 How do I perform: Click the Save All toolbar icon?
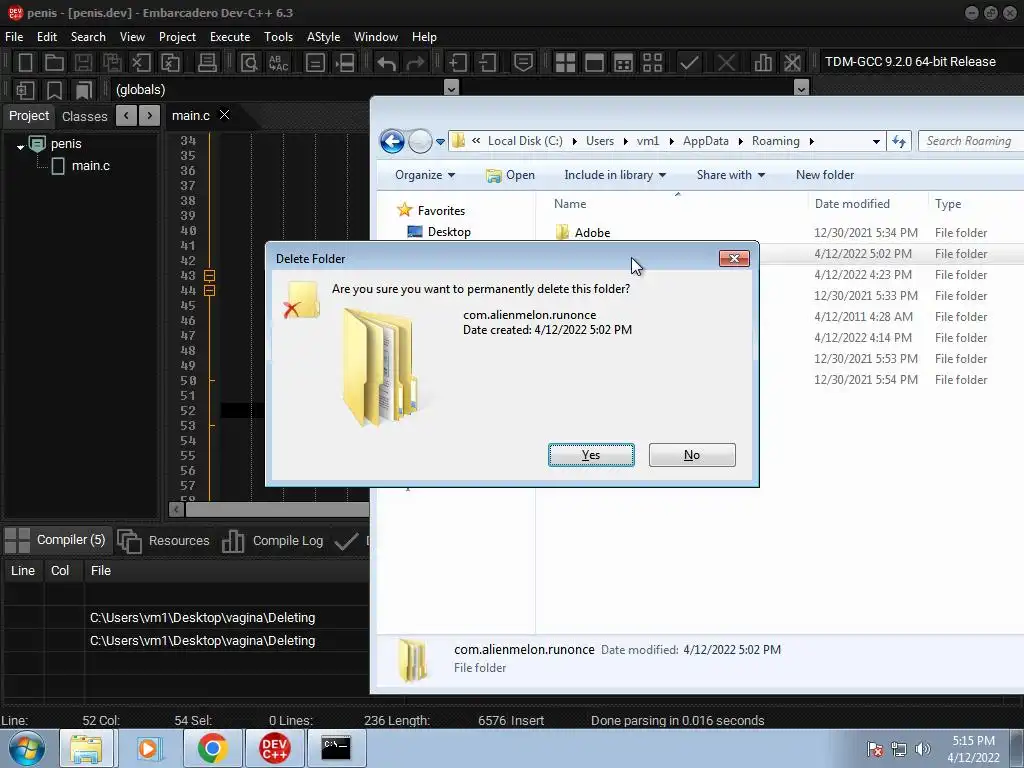112,63
